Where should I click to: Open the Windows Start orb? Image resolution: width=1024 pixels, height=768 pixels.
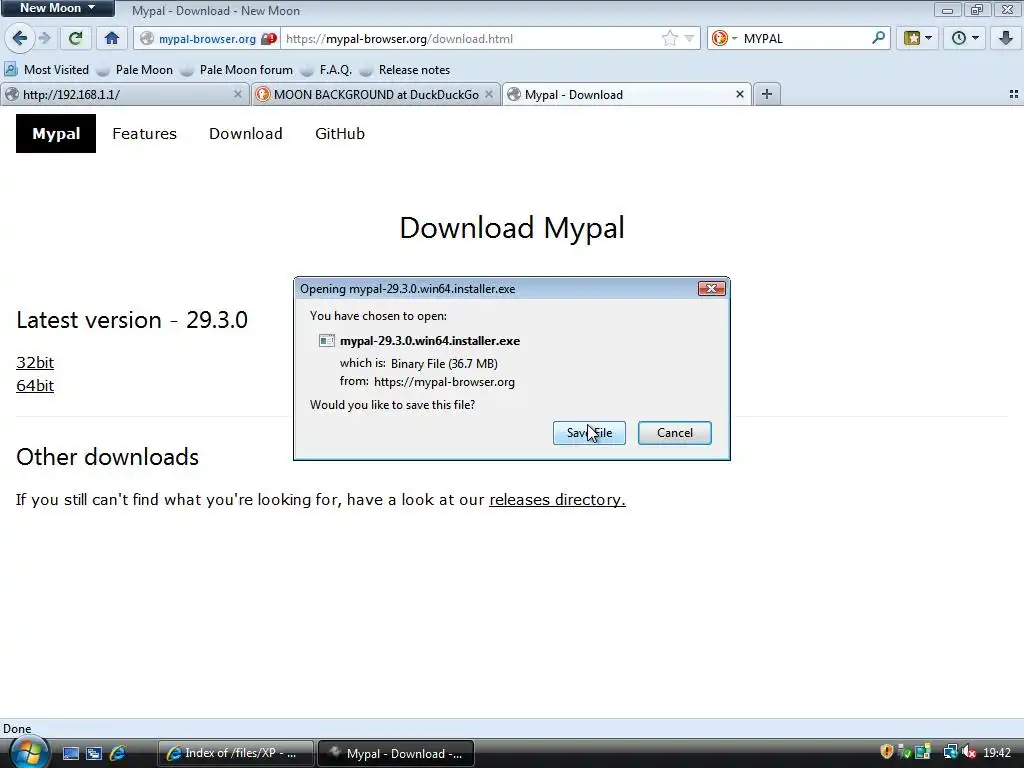point(28,753)
